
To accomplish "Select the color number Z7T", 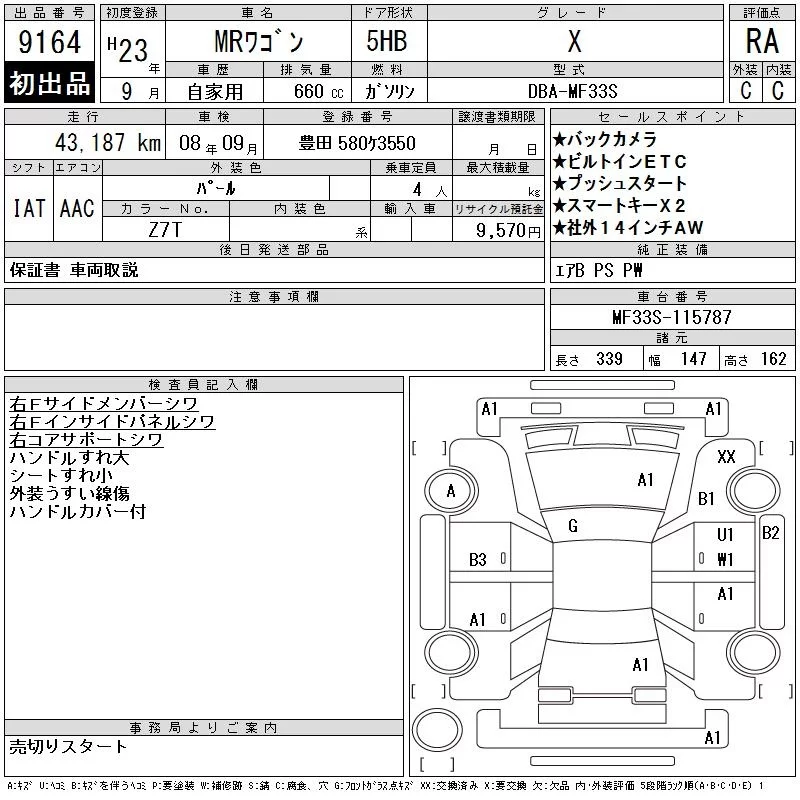I will 165,230.
